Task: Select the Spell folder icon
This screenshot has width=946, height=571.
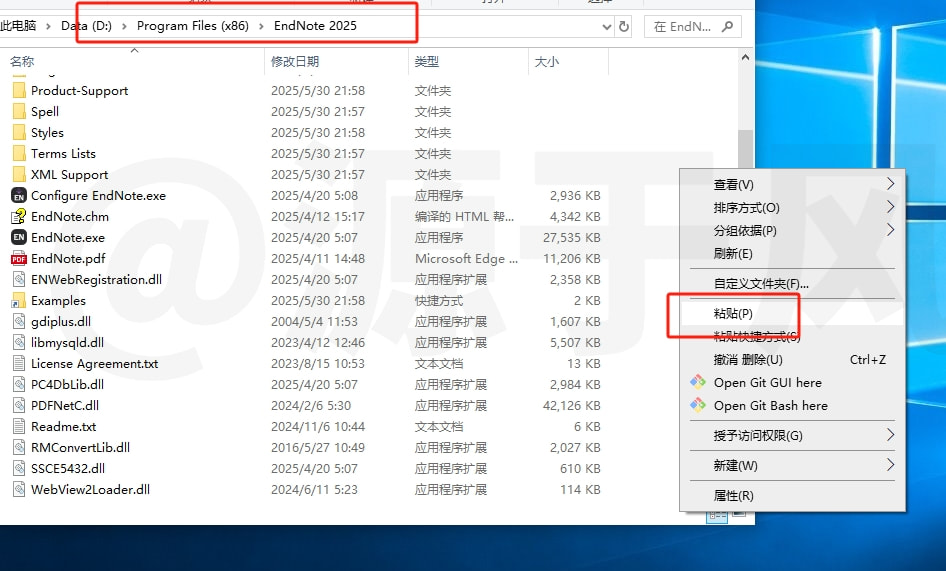Action: [x=19, y=112]
